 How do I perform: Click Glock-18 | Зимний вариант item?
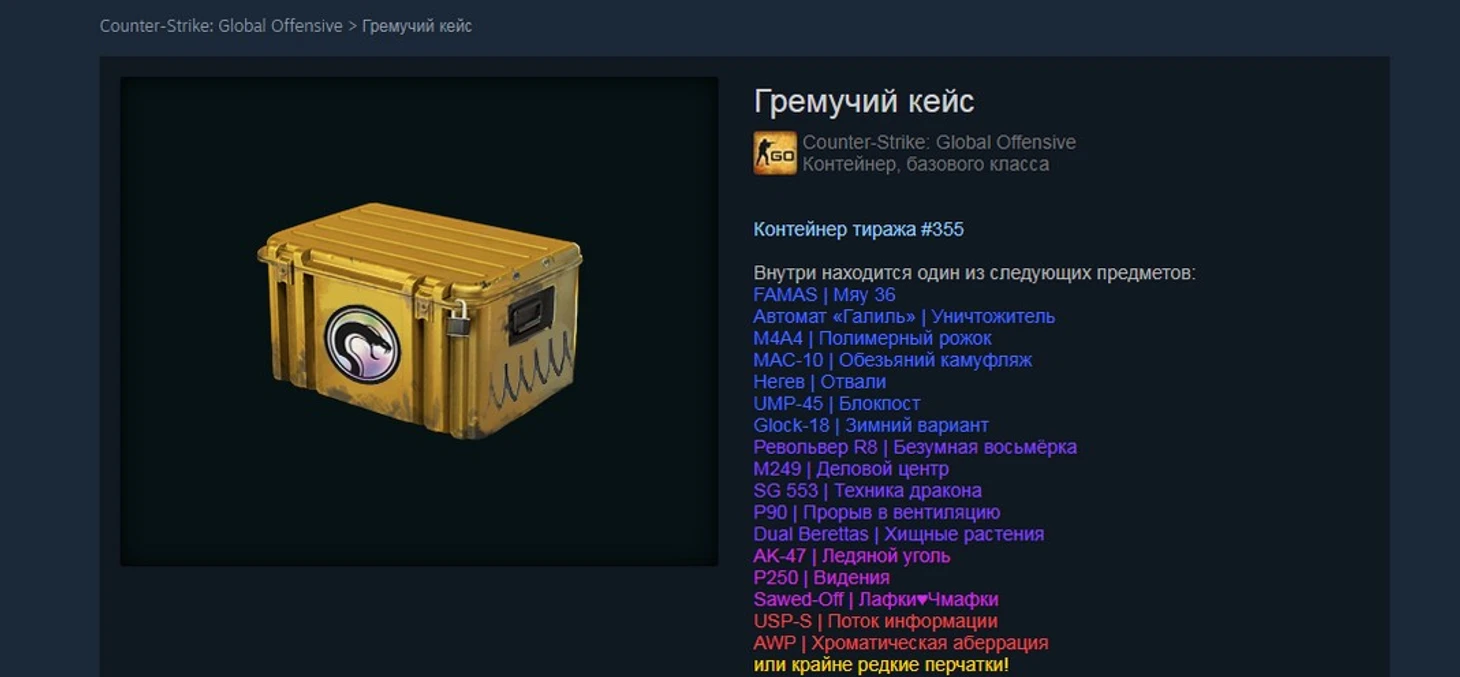[870, 425]
